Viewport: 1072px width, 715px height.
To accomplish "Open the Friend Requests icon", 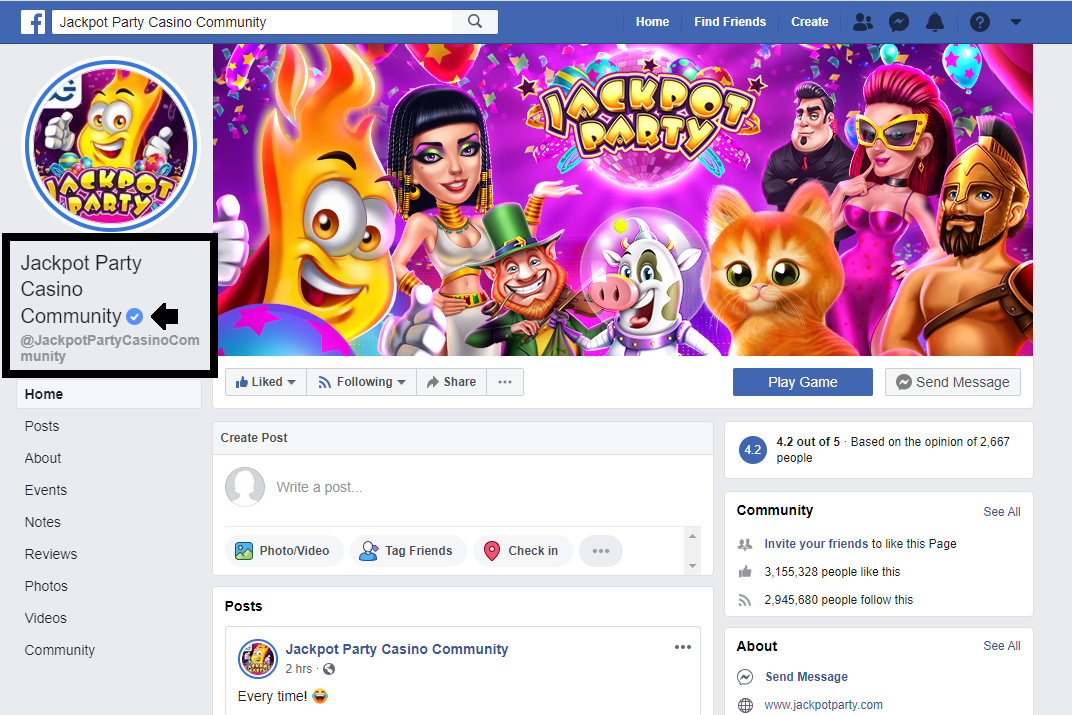I will [862, 21].
